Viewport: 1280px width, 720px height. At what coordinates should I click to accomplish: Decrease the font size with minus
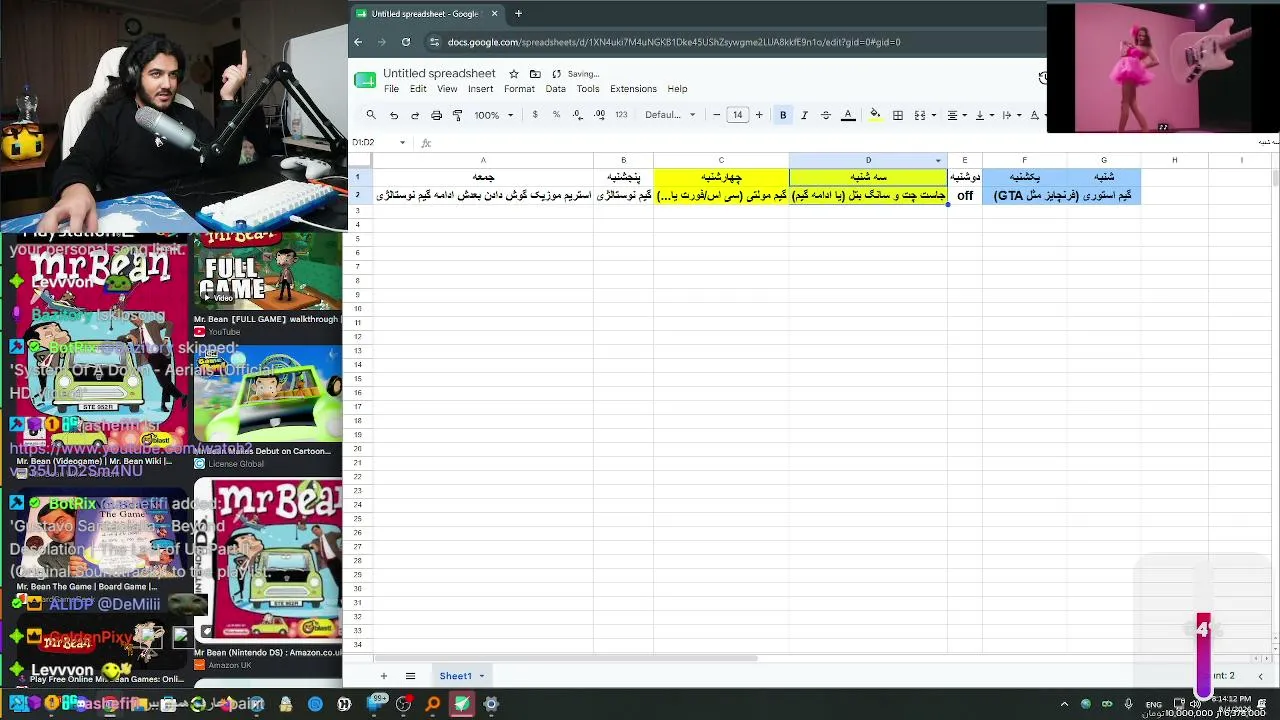click(x=716, y=115)
